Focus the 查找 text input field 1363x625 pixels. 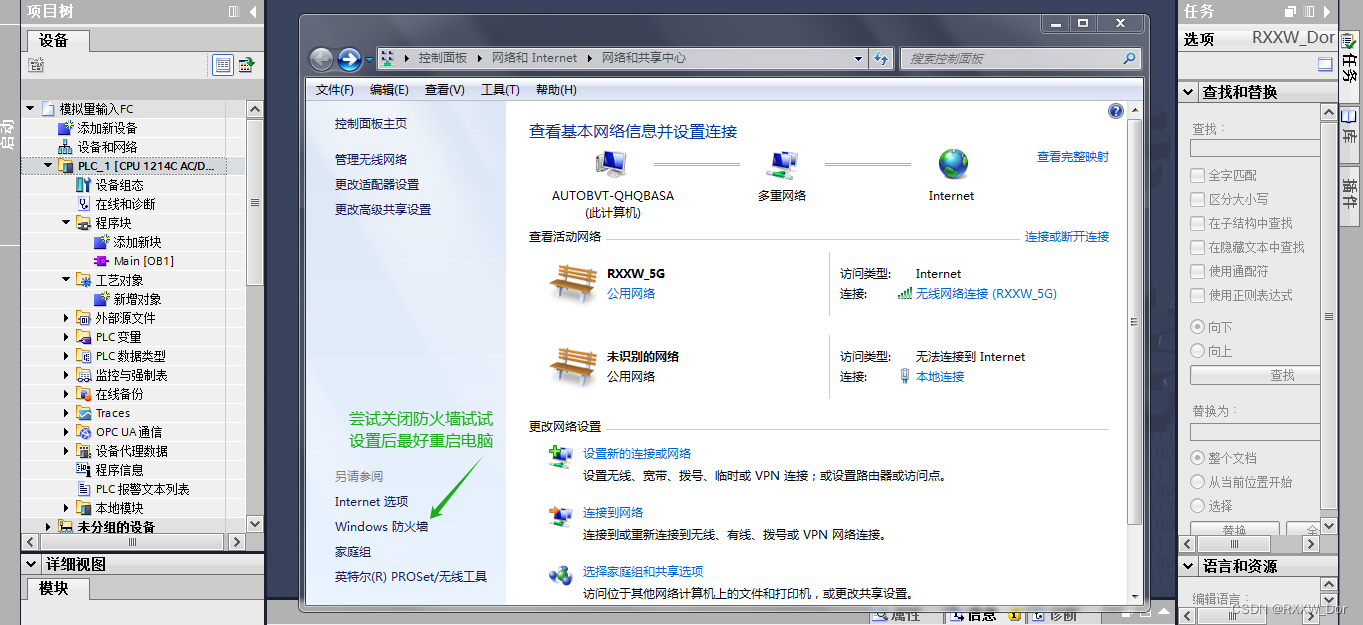point(1256,148)
